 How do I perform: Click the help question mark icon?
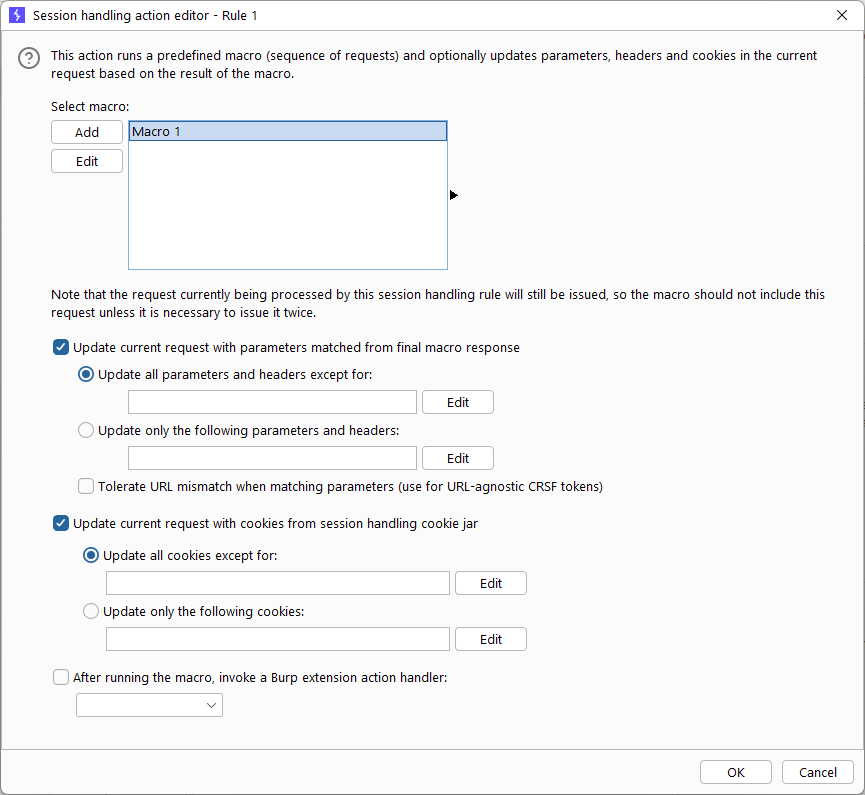point(29,58)
